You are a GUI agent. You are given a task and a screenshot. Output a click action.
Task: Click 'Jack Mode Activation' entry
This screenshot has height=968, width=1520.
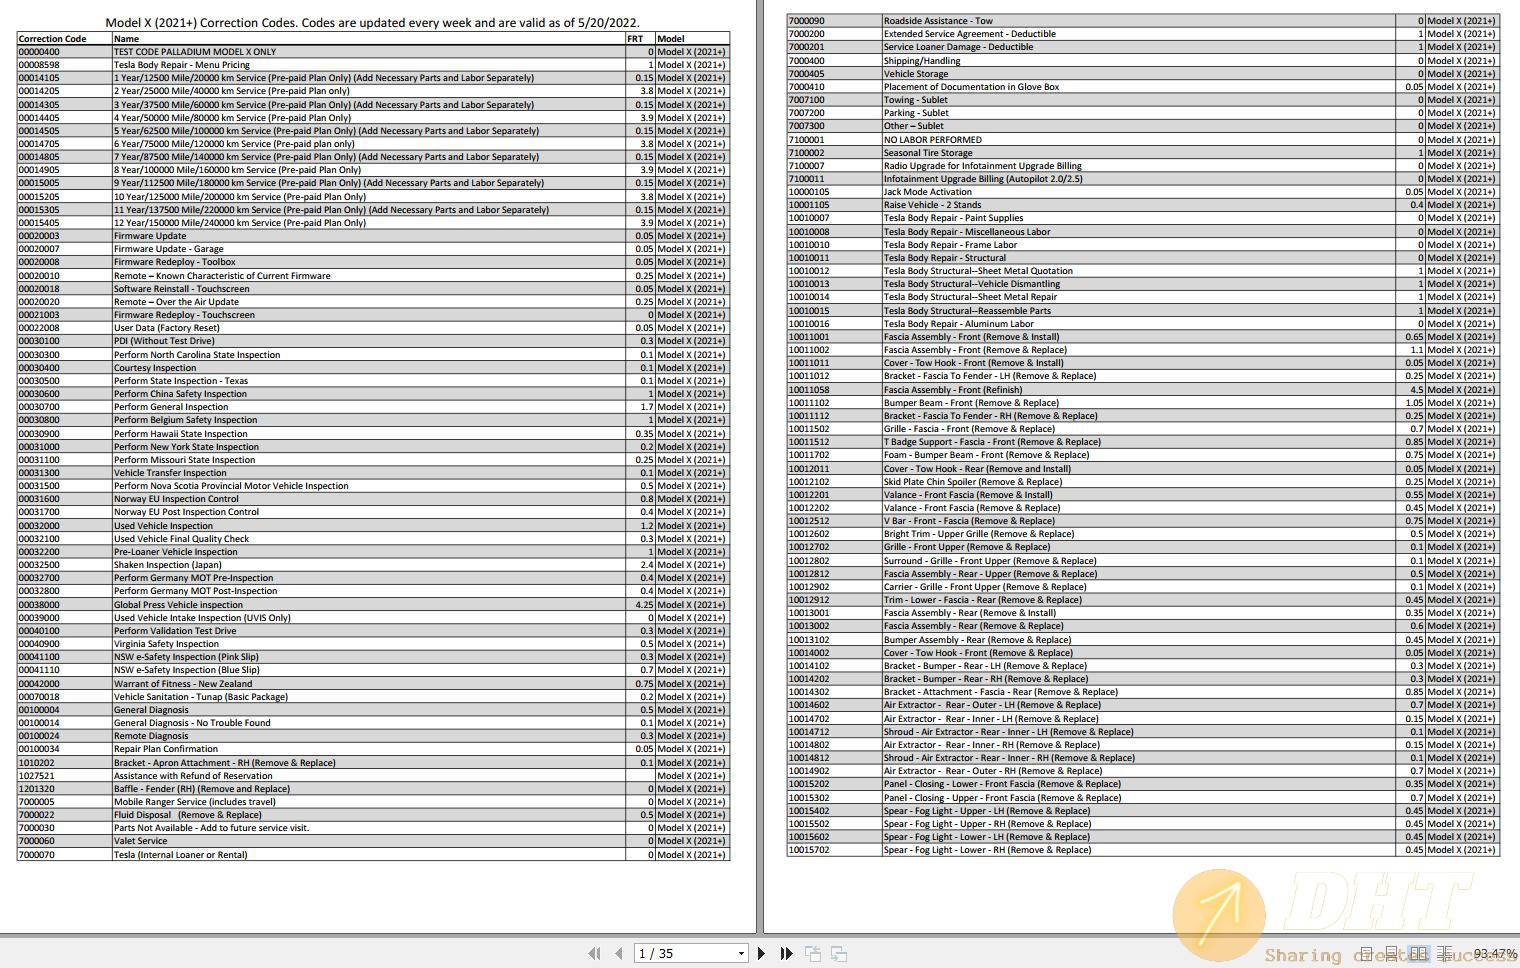coord(928,191)
